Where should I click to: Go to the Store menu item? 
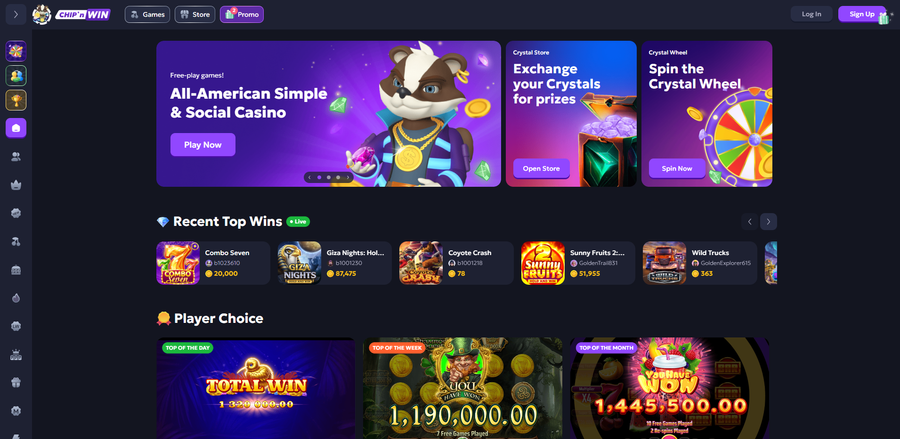point(195,14)
